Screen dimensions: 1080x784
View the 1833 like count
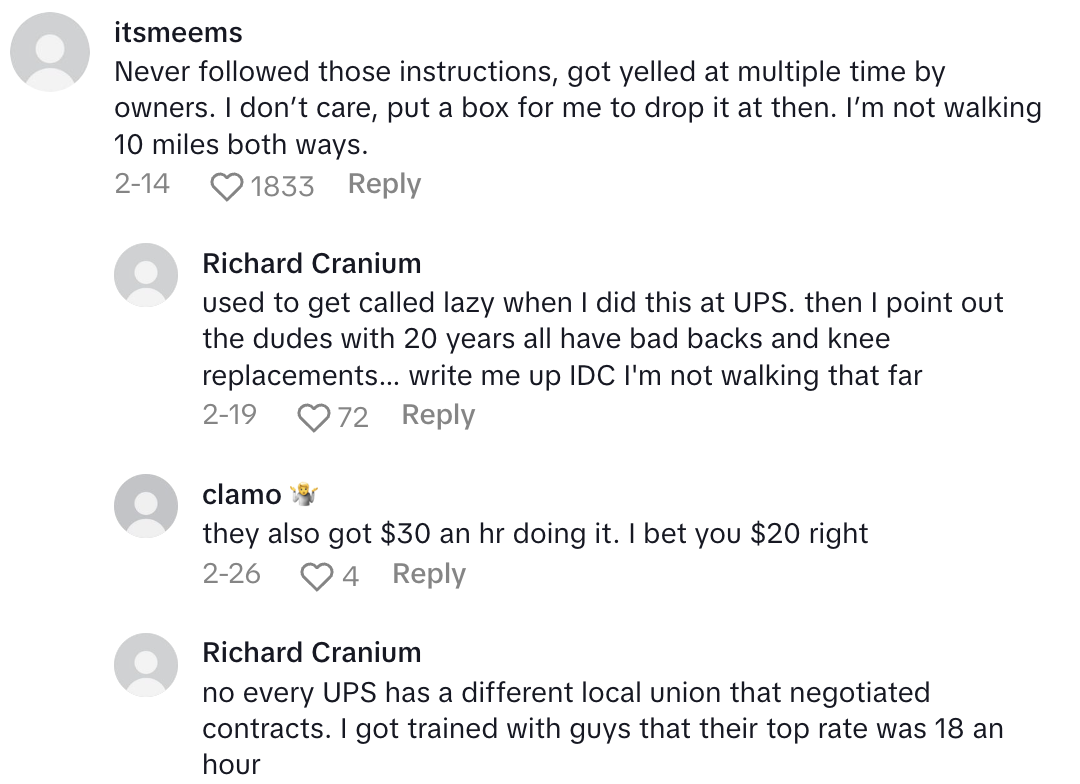coord(282,187)
